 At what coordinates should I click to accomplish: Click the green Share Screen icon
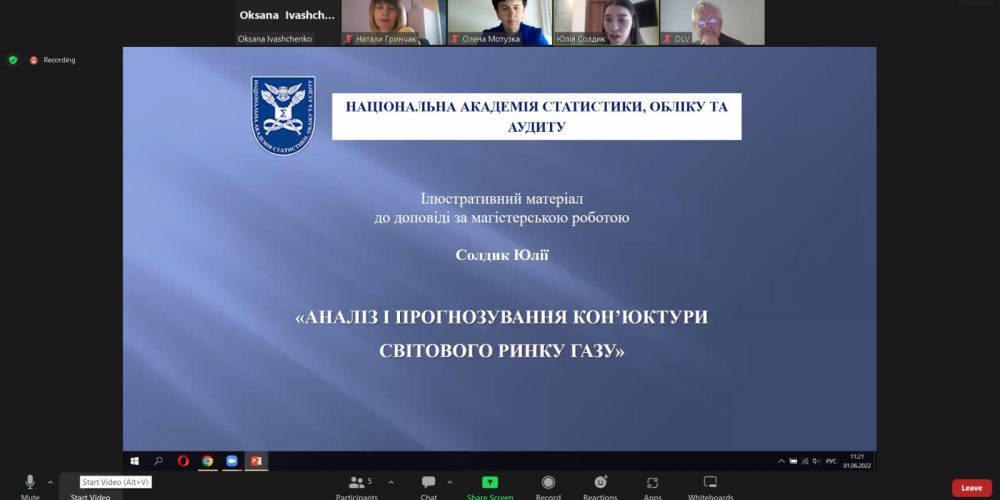[x=490, y=483]
